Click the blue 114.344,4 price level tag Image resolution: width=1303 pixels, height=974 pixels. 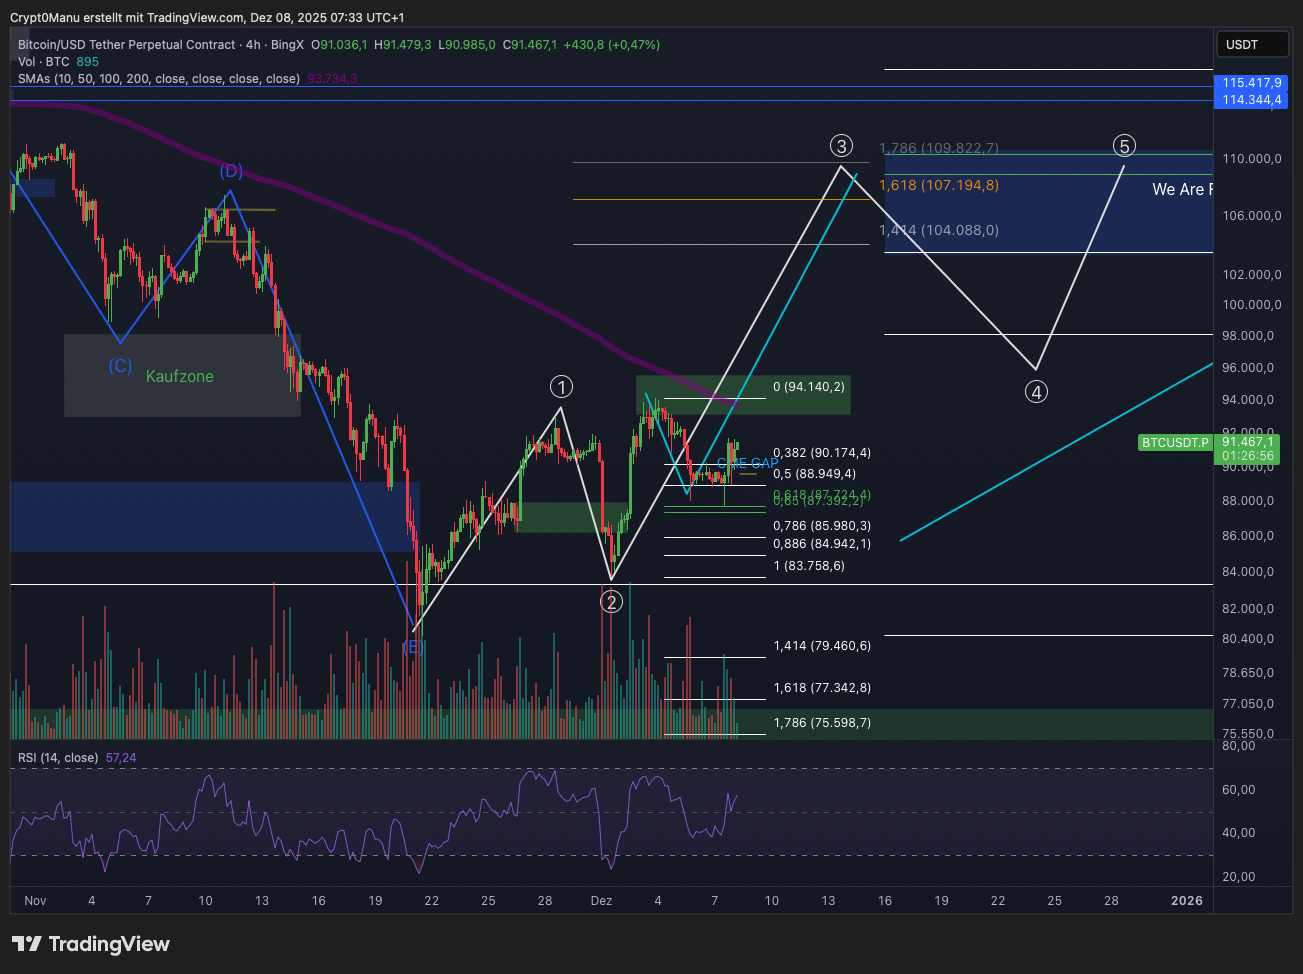(x=1251, y=100)
